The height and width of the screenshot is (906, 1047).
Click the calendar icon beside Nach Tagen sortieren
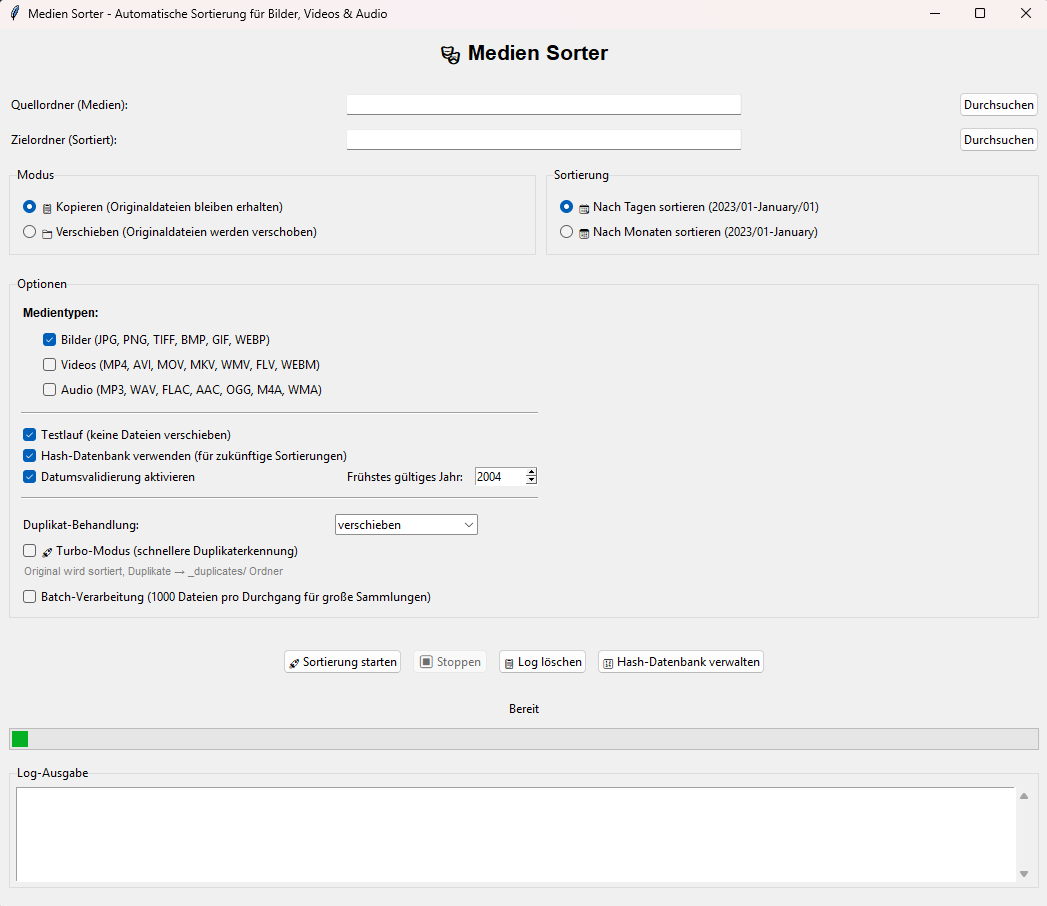(582, 207)
